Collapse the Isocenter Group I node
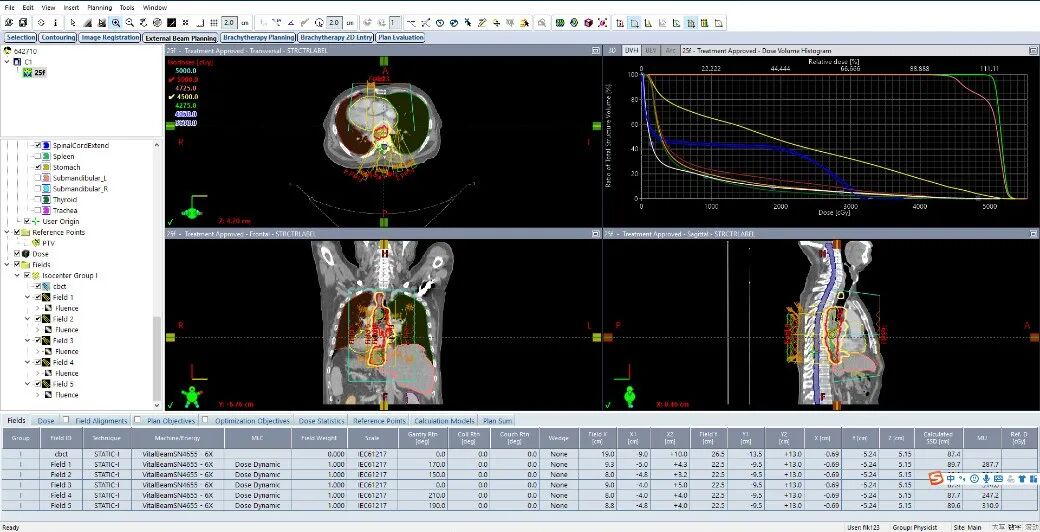1040x532 pixels. tap(17, 275)
